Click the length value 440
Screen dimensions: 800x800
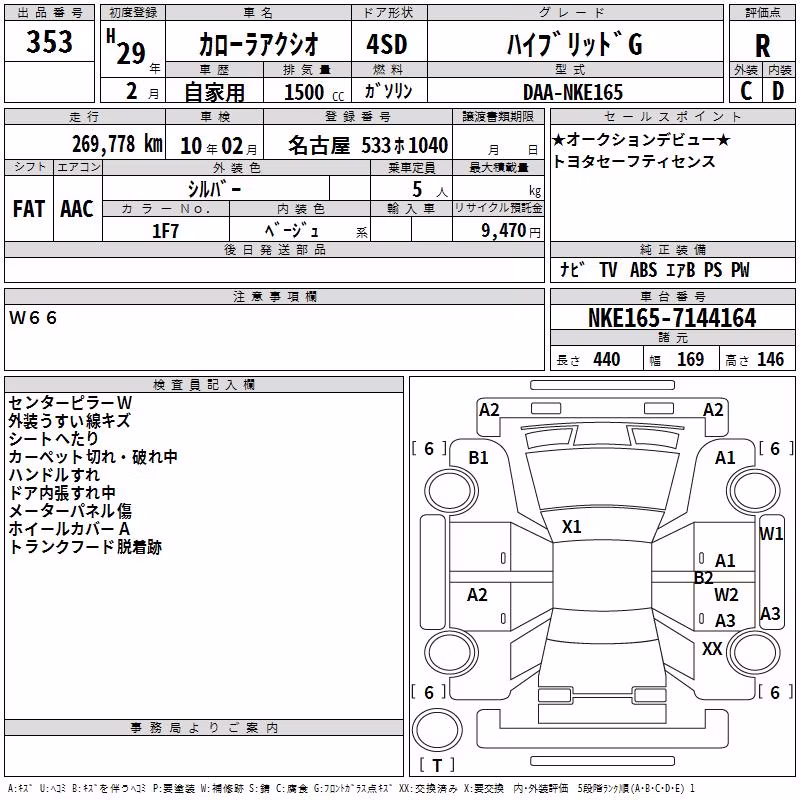pyautogui.click(x=607, y=360)
